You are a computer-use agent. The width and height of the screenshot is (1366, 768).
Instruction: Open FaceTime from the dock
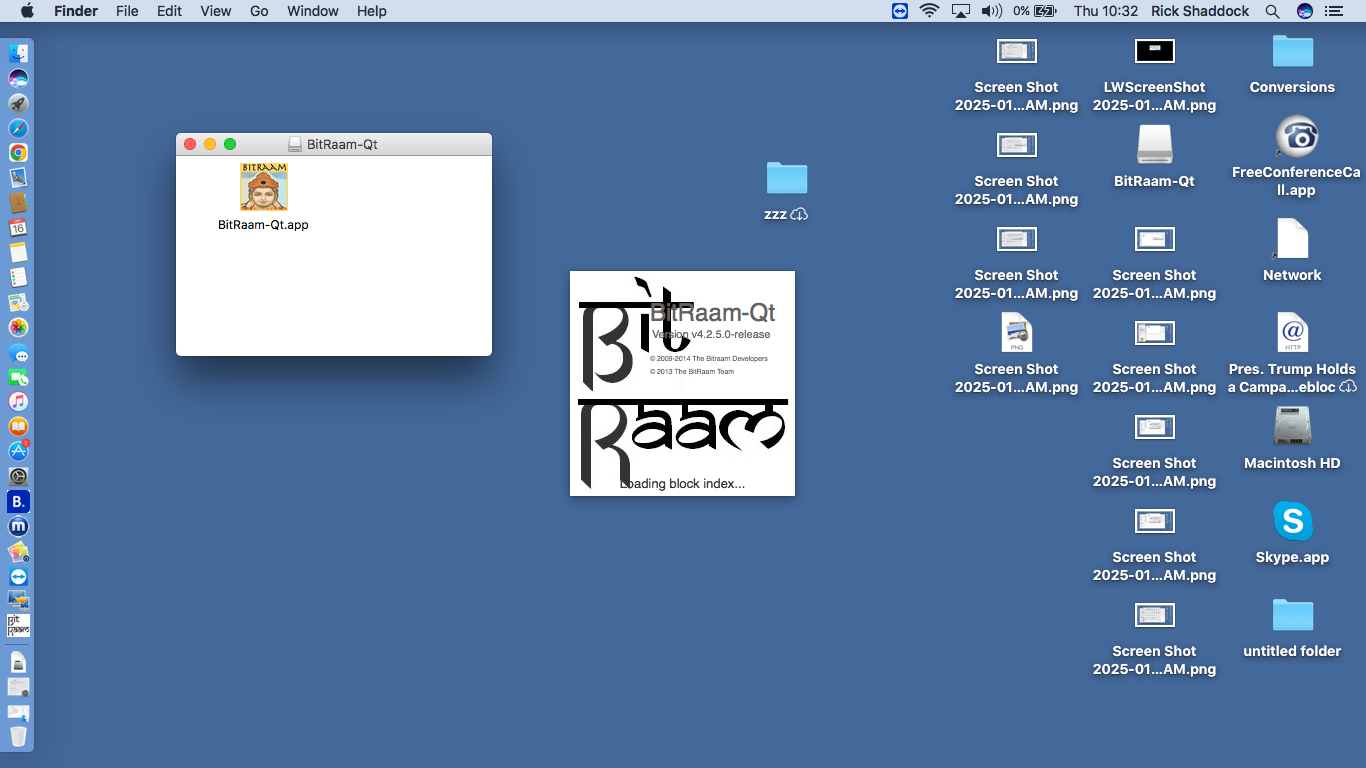click(x=18, y=377)
